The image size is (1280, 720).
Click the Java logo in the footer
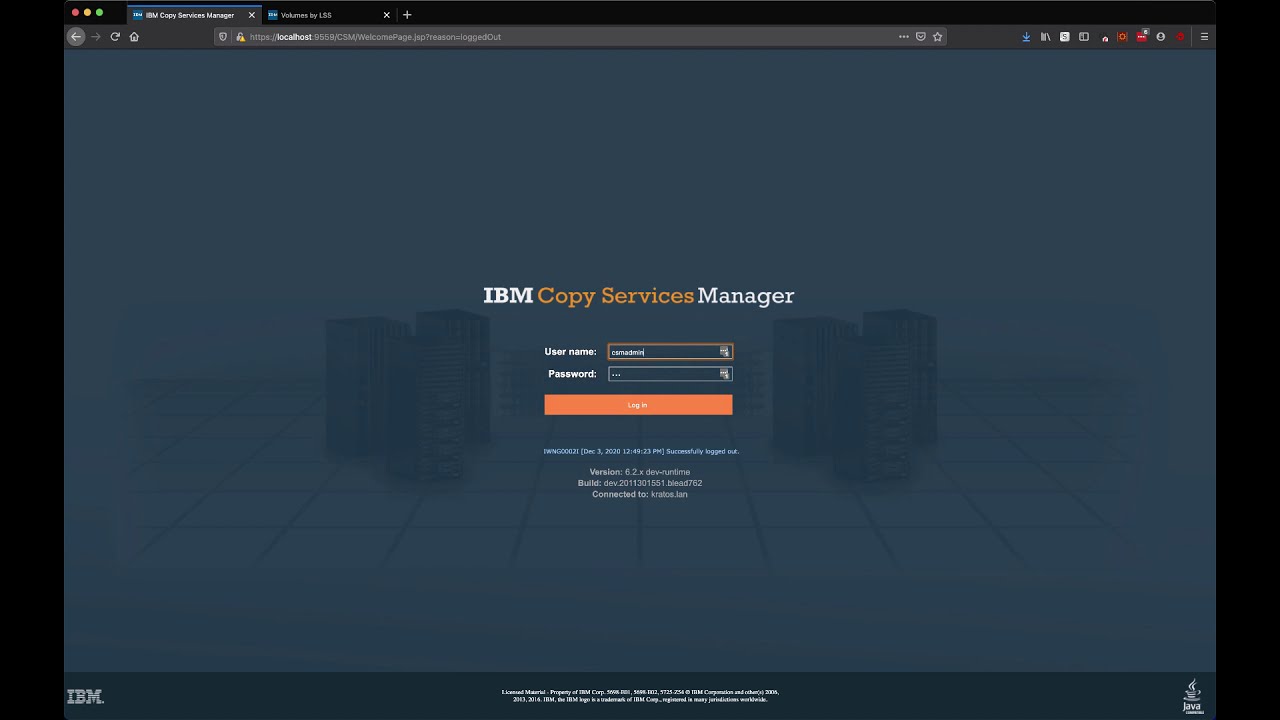click(1192, 696)
